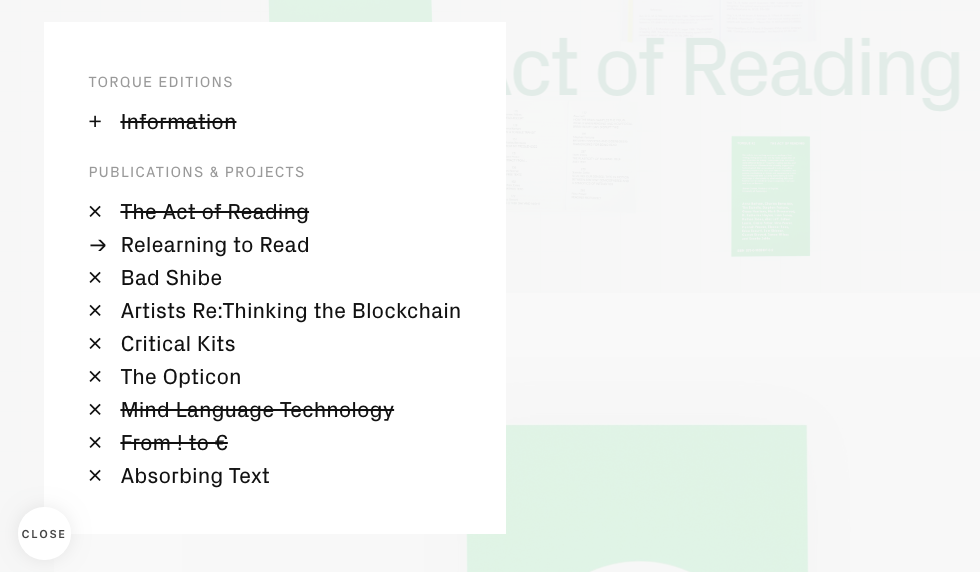The image size is (980, 572).
Task: Click the X icon beside Bad Shibe
Action: (95, 278)
